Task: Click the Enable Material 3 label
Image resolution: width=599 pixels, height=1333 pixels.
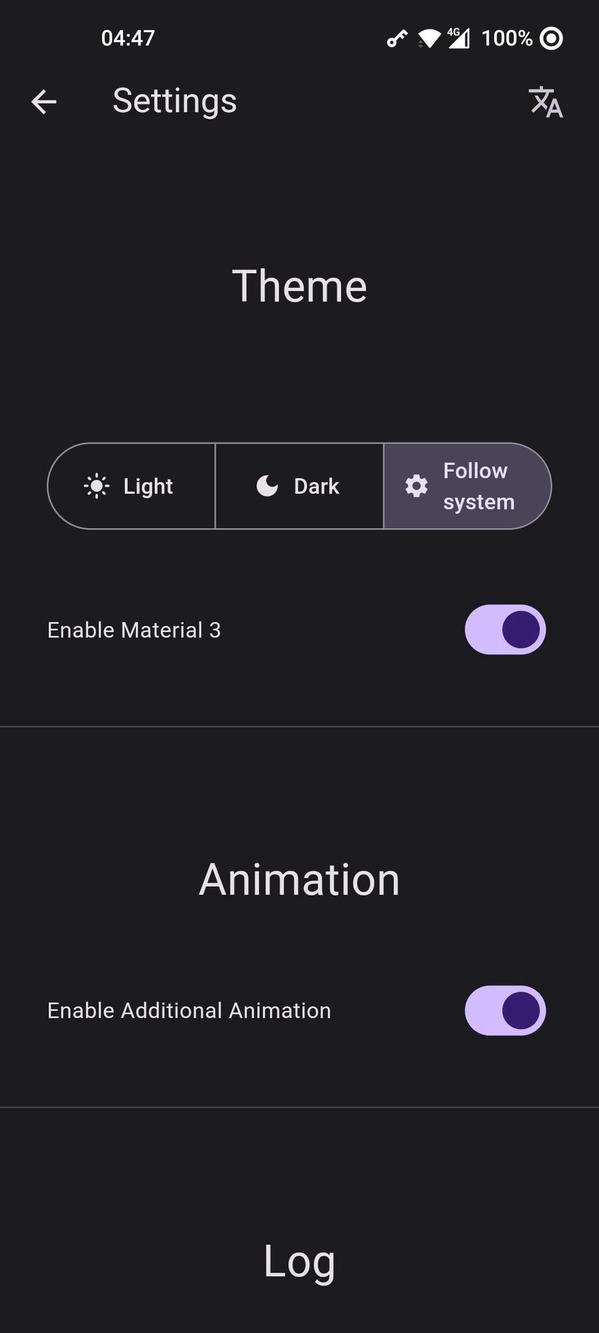Action: tap(133, 629)
